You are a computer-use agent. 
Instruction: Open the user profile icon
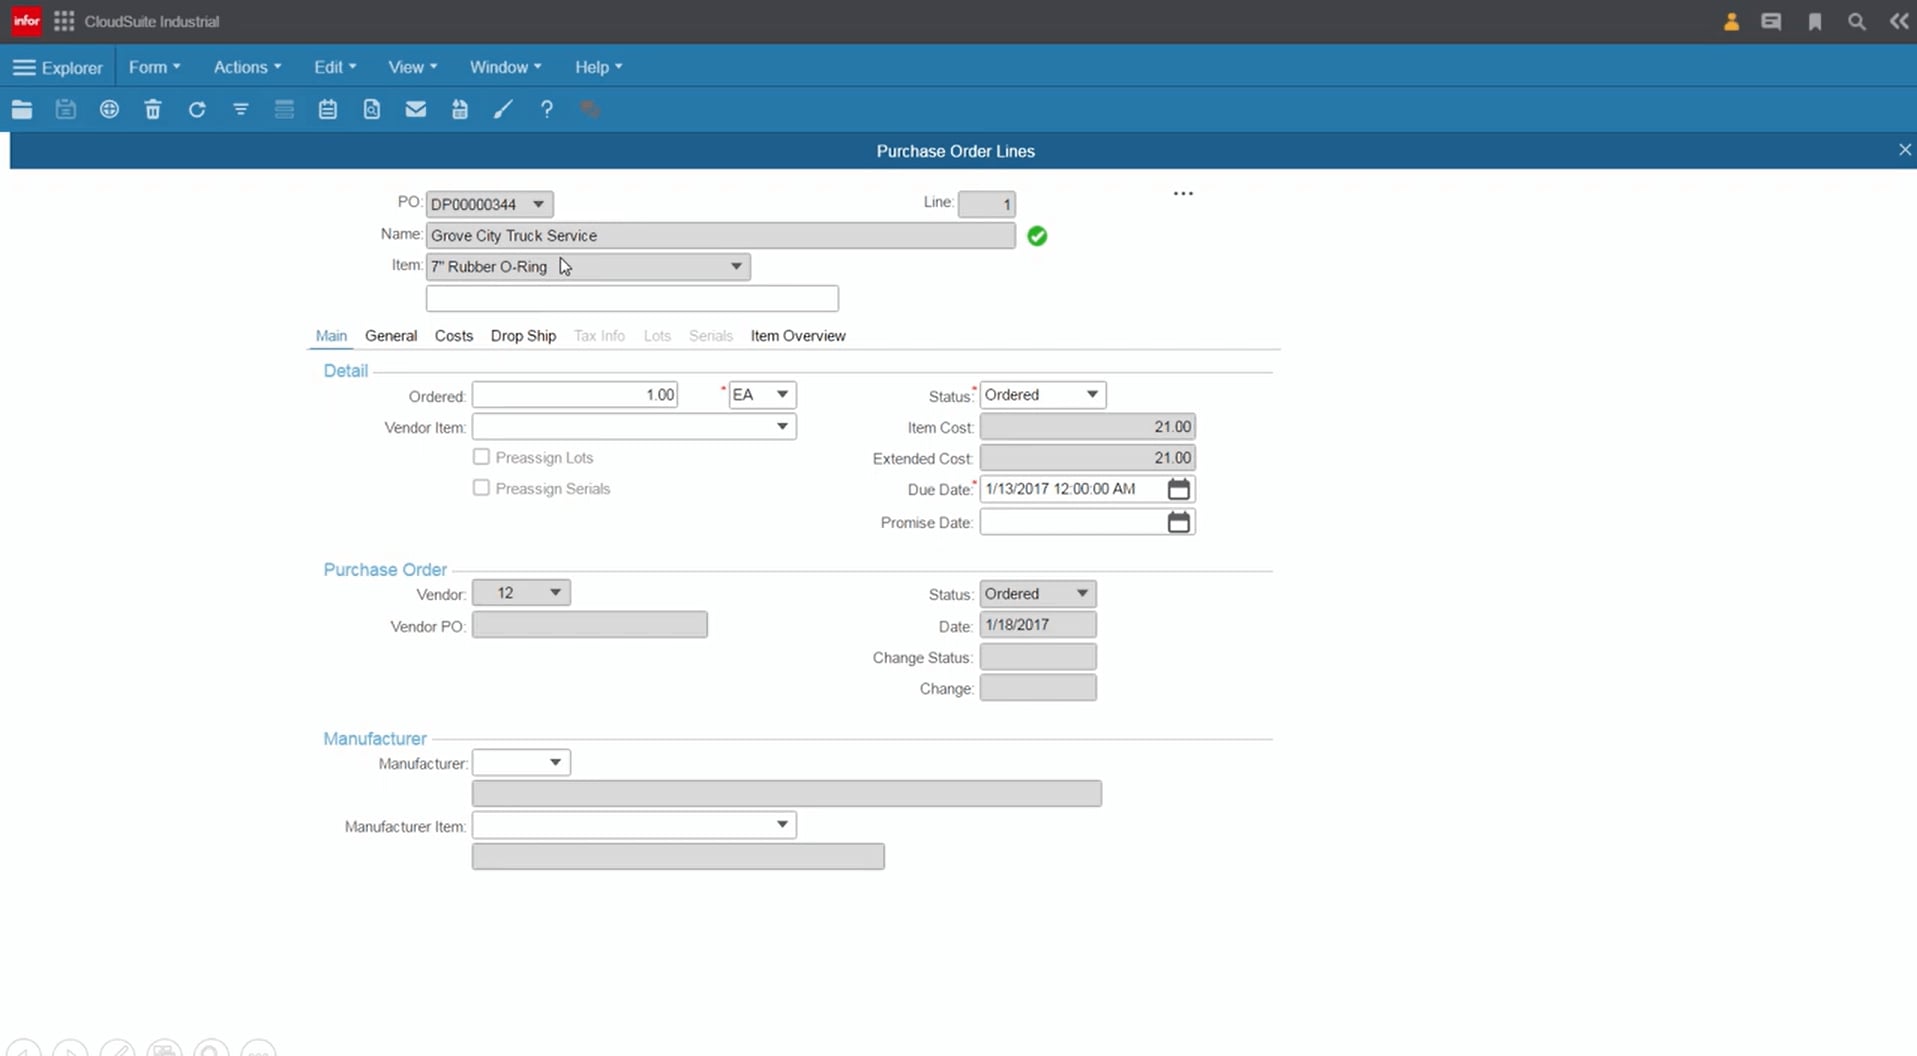(1731, 21)
